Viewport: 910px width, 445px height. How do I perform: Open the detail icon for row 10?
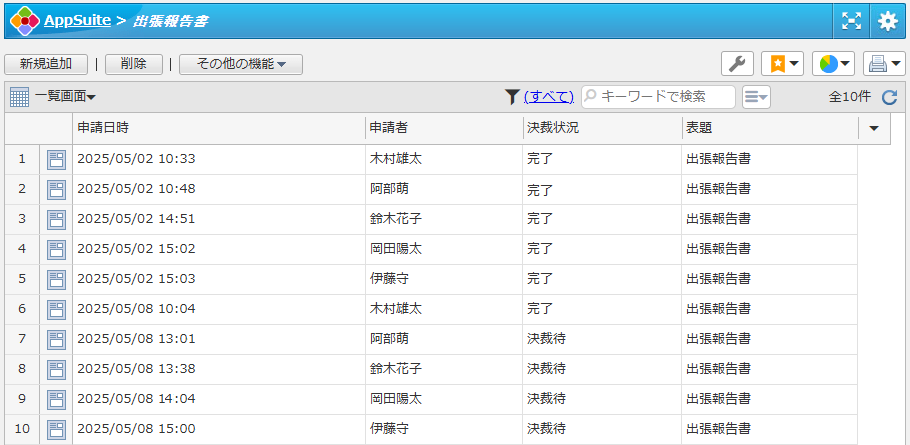pyautogui.click(x=56, y=429)
